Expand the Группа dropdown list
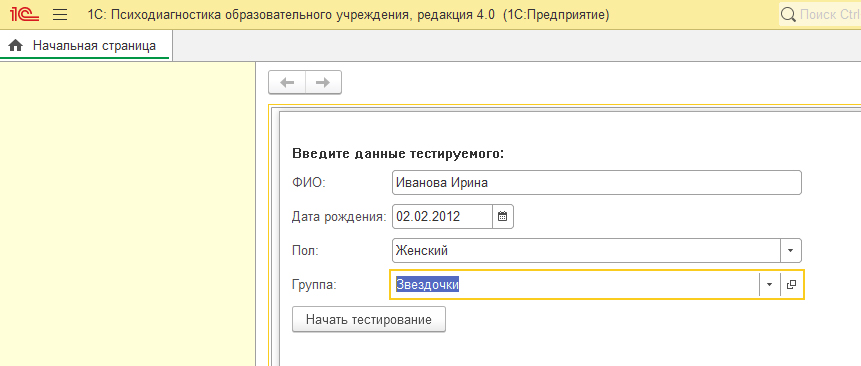Screen dimensions: 861x366 769,284
